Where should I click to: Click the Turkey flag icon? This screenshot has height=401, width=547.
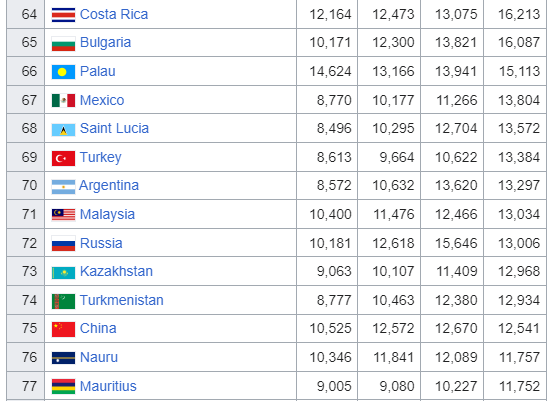63,158
